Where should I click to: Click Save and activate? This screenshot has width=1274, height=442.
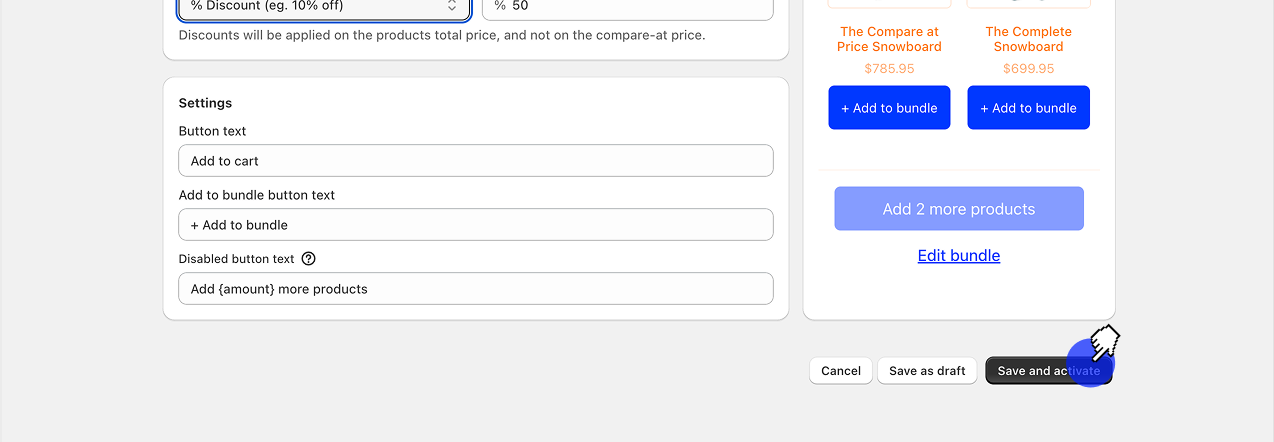tap(1048, 371)
